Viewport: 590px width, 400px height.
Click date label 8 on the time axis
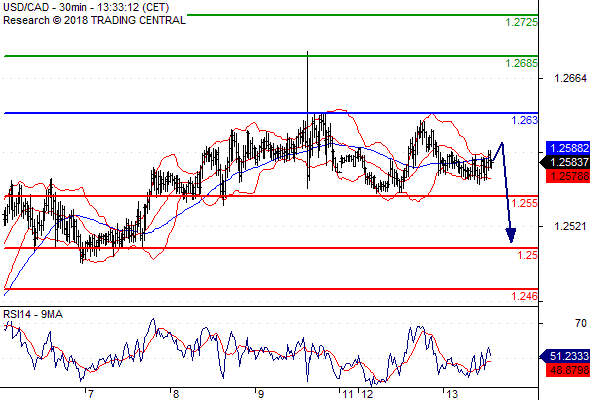(x=176, y=394)
